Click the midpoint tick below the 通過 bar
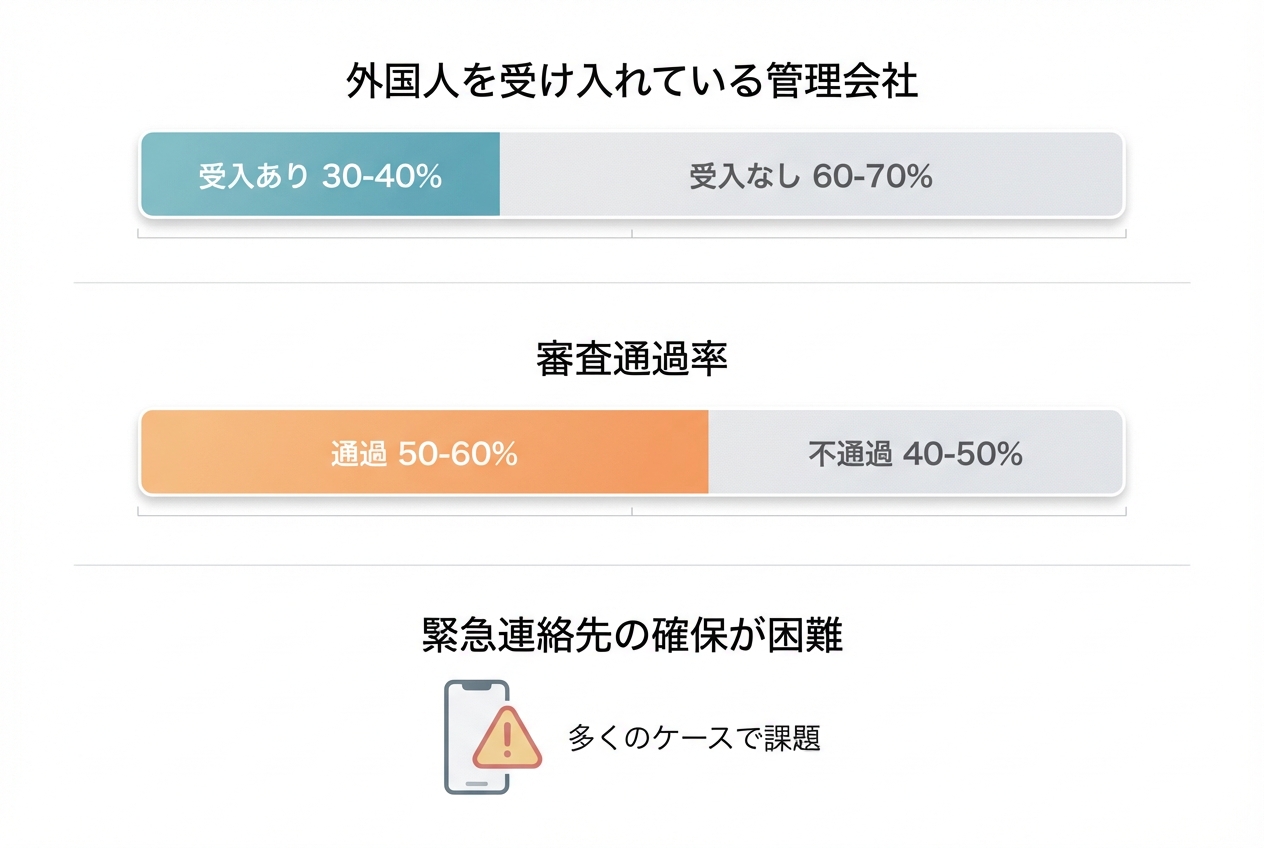The width and height of the screenshot is (1264, 848). 632,512
